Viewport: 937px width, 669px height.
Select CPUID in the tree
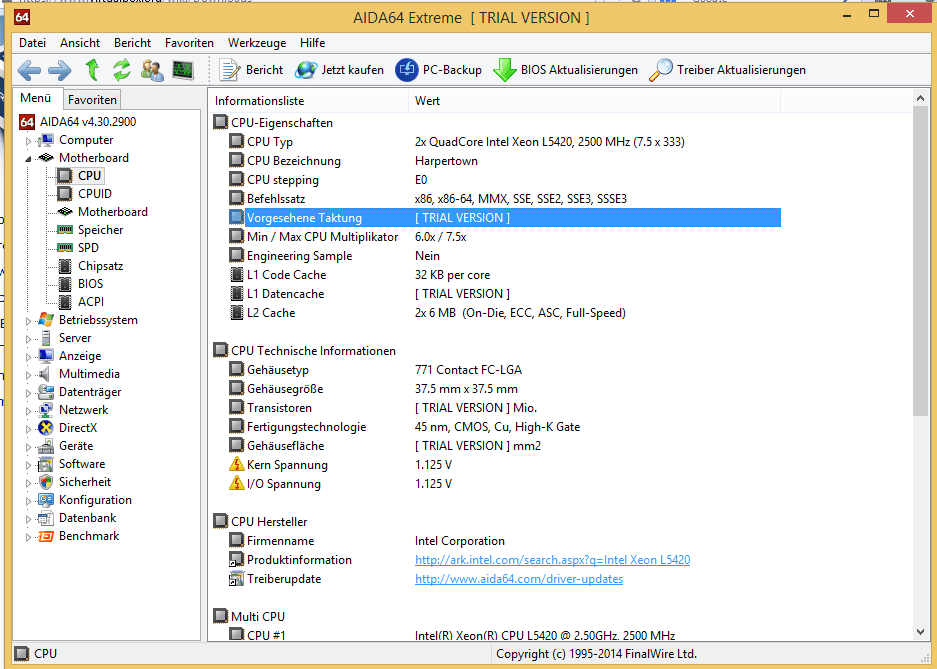[94, 194]
